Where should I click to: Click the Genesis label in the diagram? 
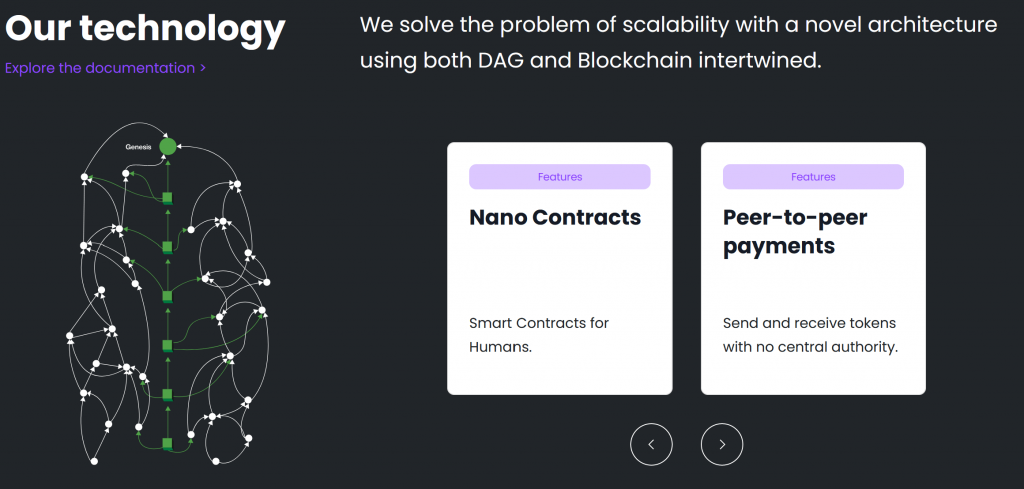pyautogui.click(x=138, y=147)
